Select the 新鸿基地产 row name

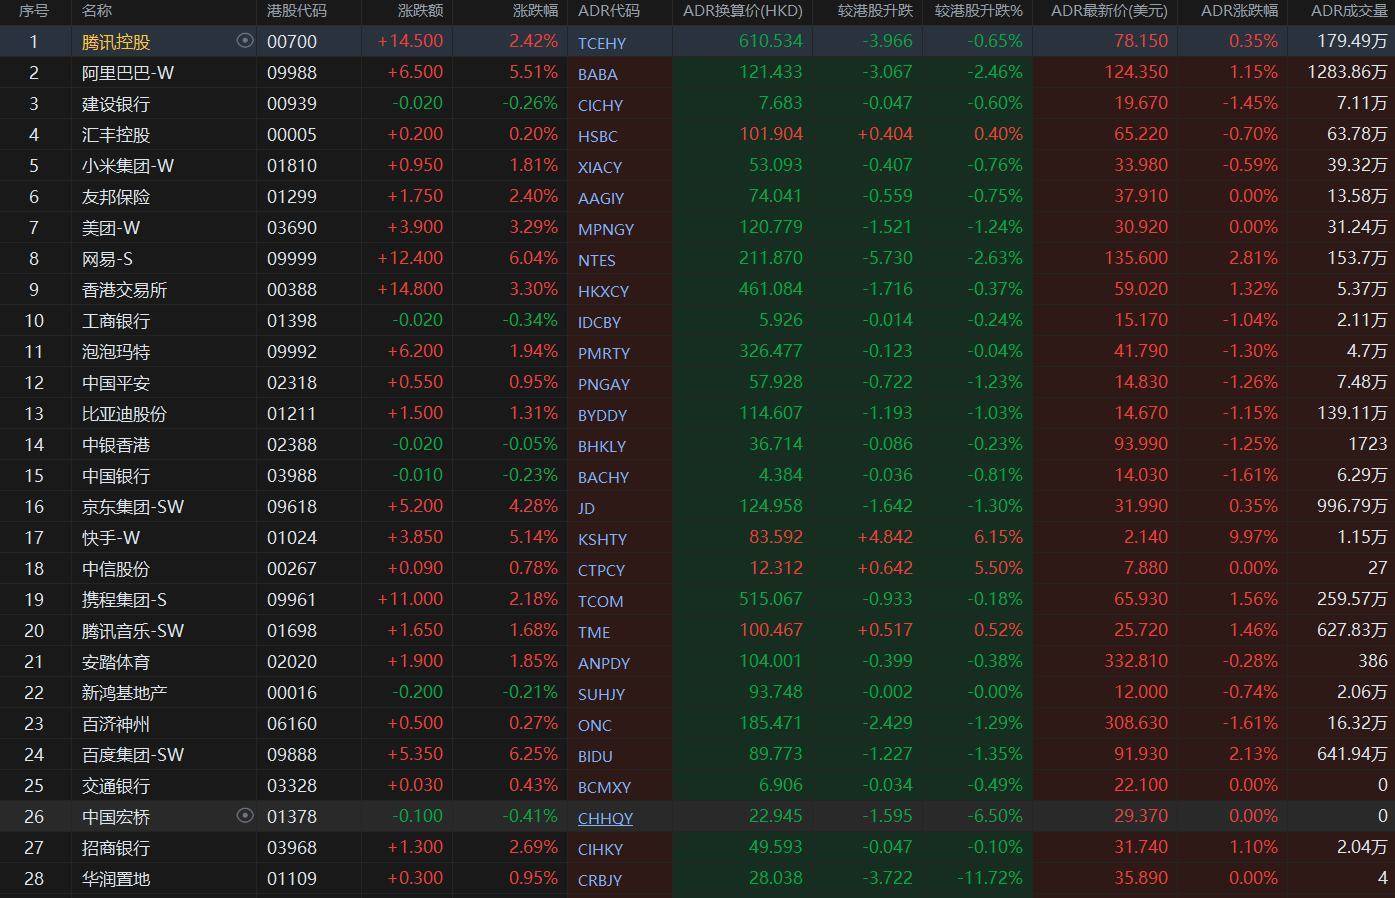tap(125, 693)
